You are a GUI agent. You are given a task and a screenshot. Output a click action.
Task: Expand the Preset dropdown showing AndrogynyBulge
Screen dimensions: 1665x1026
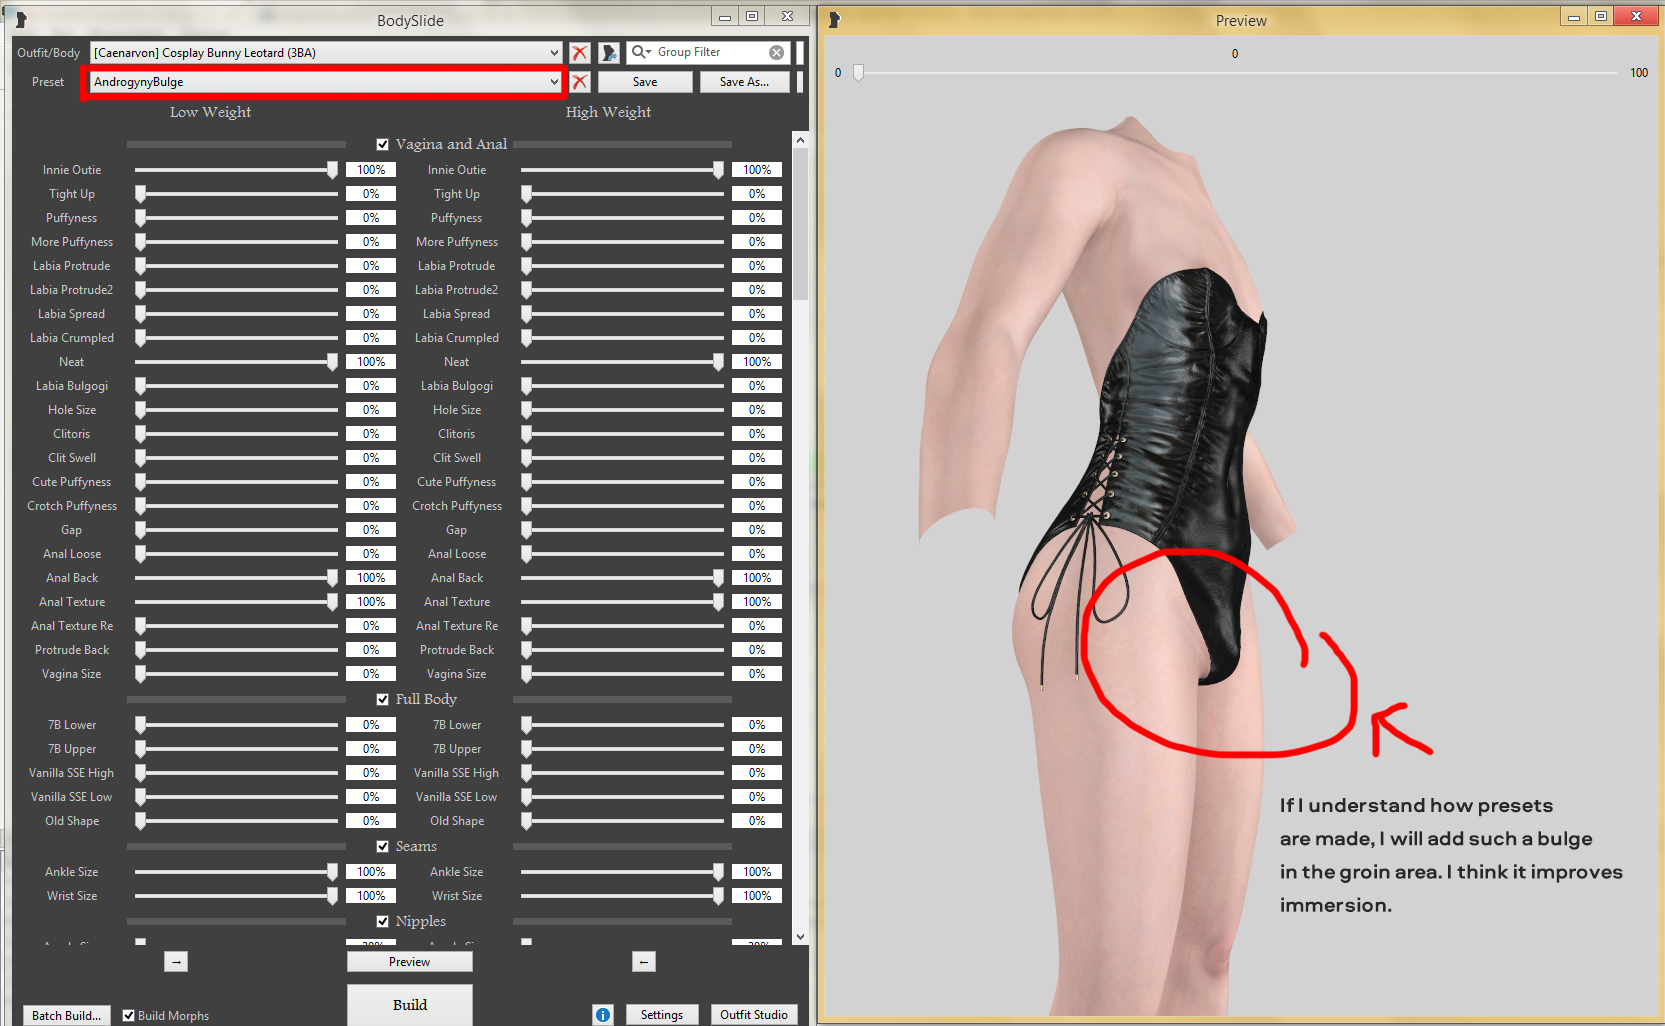(554, 82)
